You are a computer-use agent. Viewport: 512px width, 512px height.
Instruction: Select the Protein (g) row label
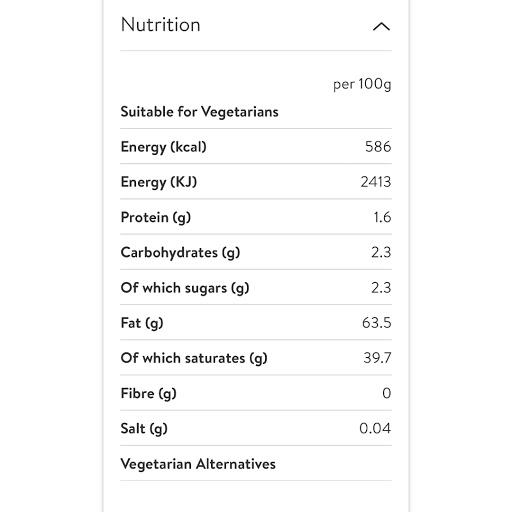coord(156,217)
